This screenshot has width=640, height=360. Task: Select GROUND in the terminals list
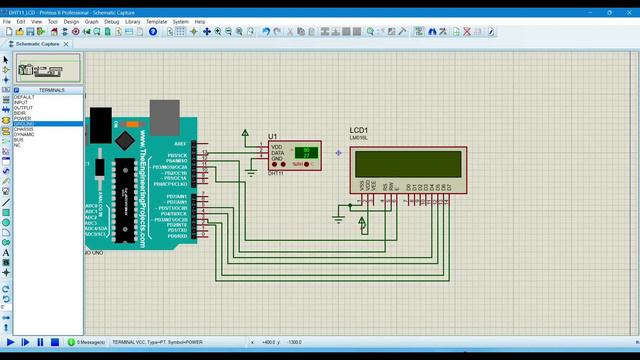coord(48,124)
